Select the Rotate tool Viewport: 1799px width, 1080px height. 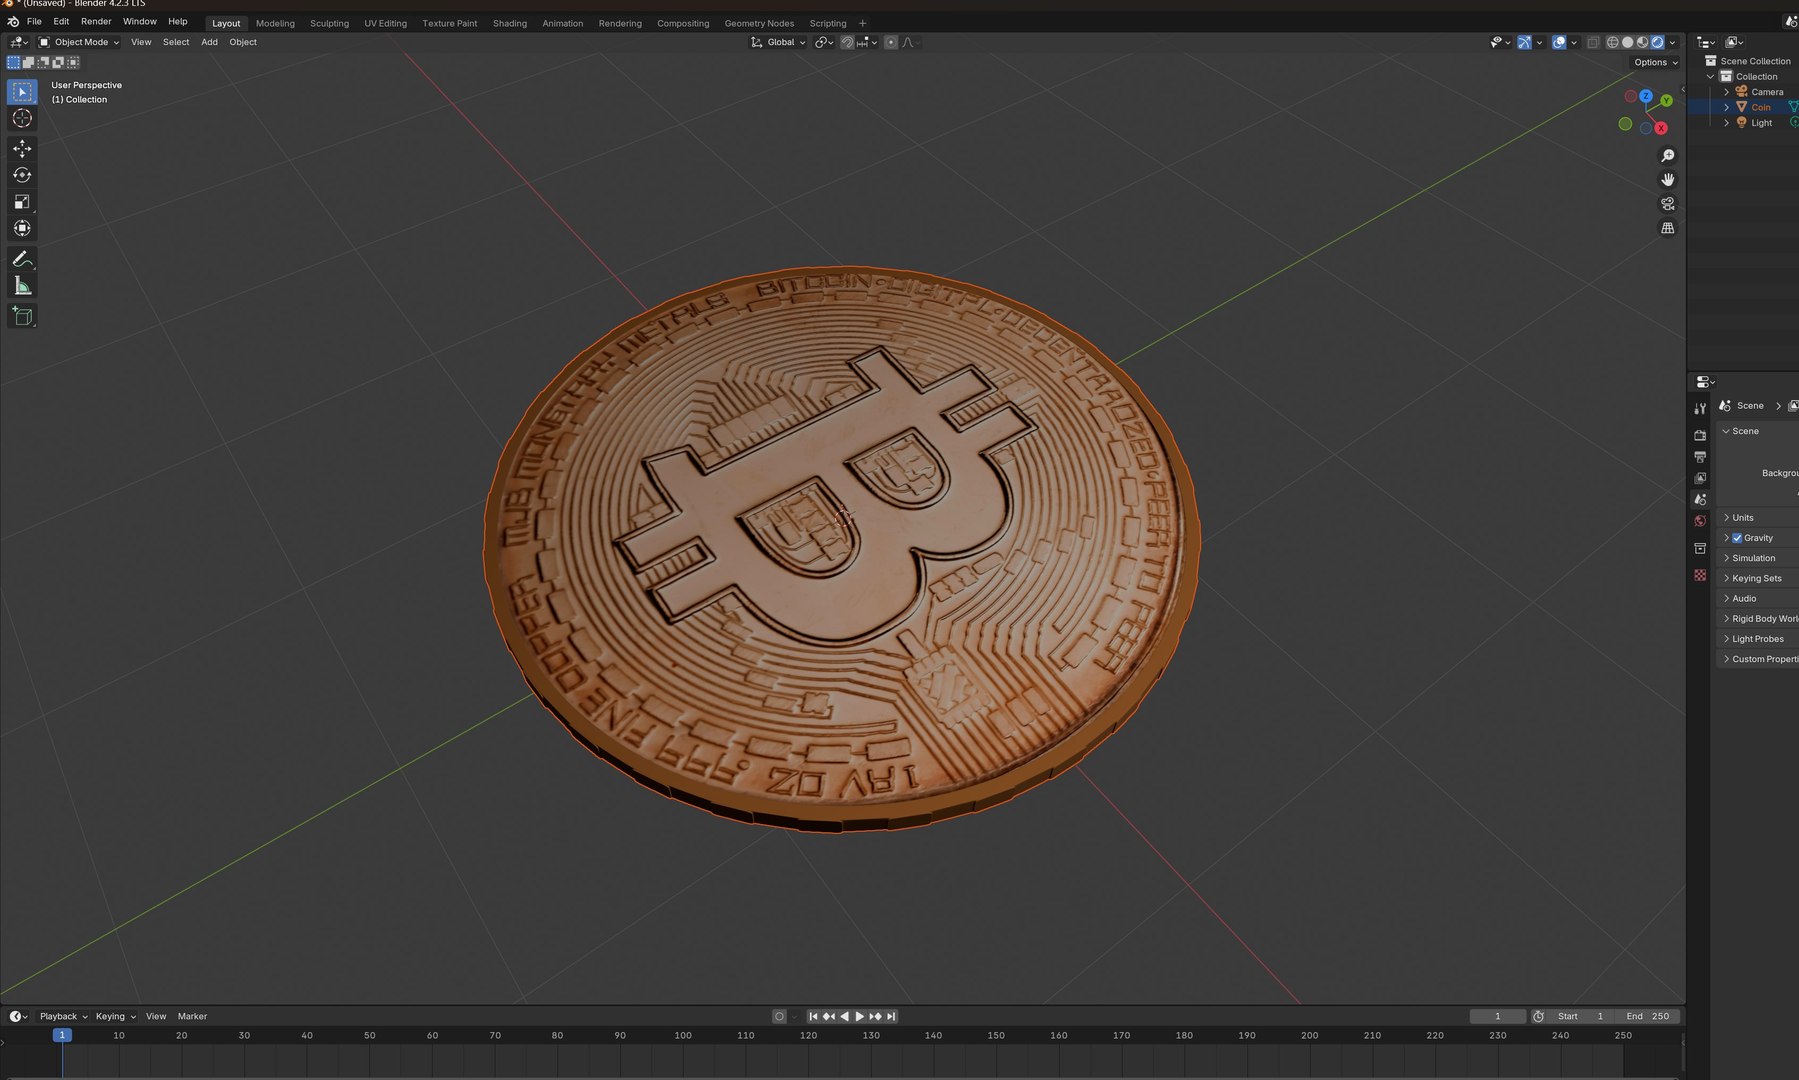22,175
